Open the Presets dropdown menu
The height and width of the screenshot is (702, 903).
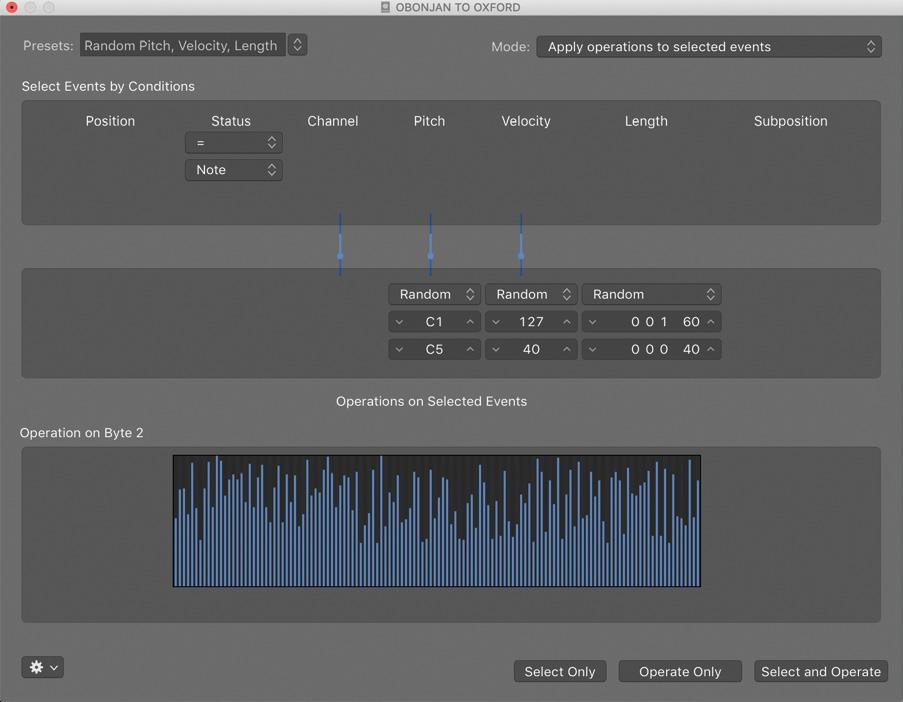click(x=297, y=45)
